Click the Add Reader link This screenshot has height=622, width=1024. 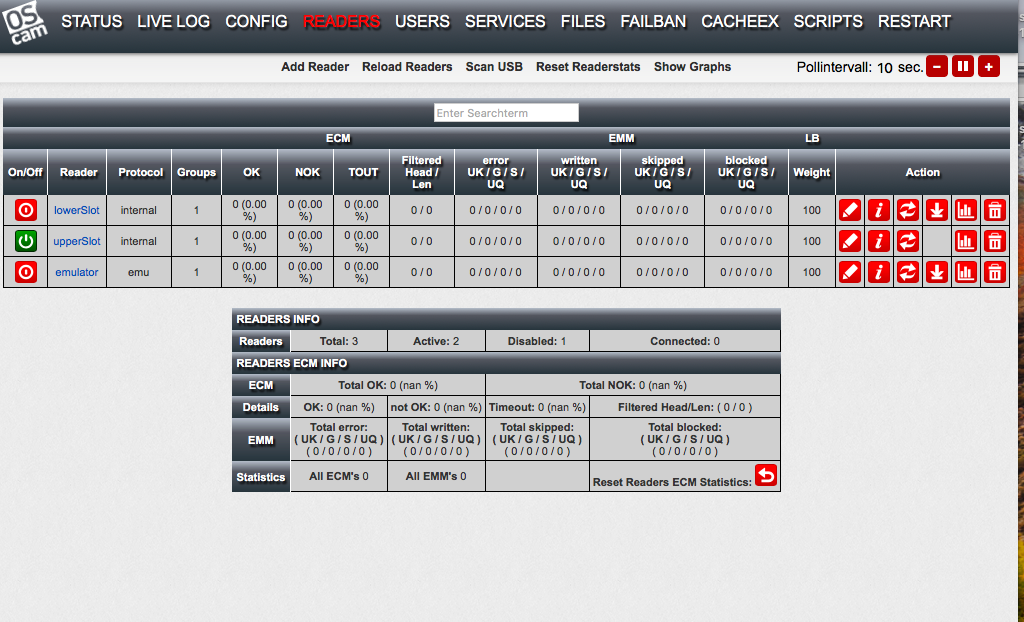point(315,67)
